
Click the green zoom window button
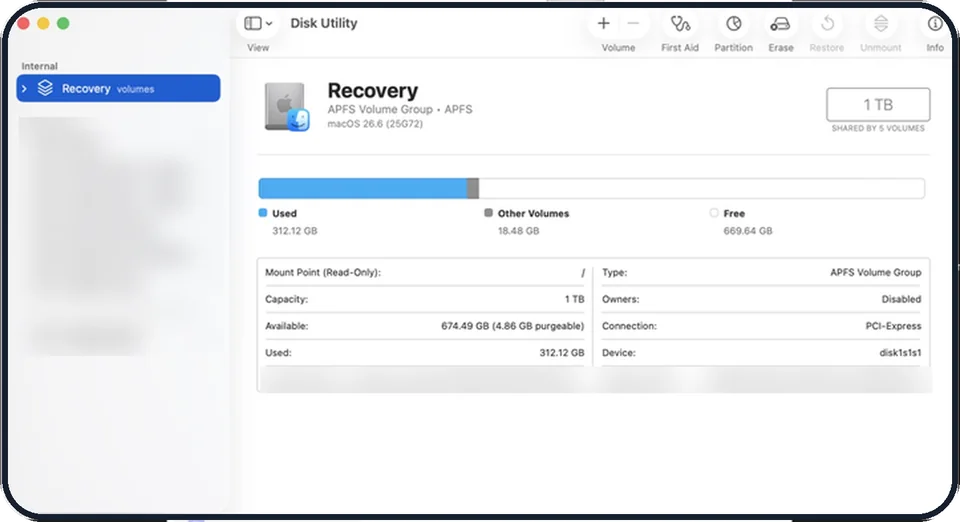(63, 23)
